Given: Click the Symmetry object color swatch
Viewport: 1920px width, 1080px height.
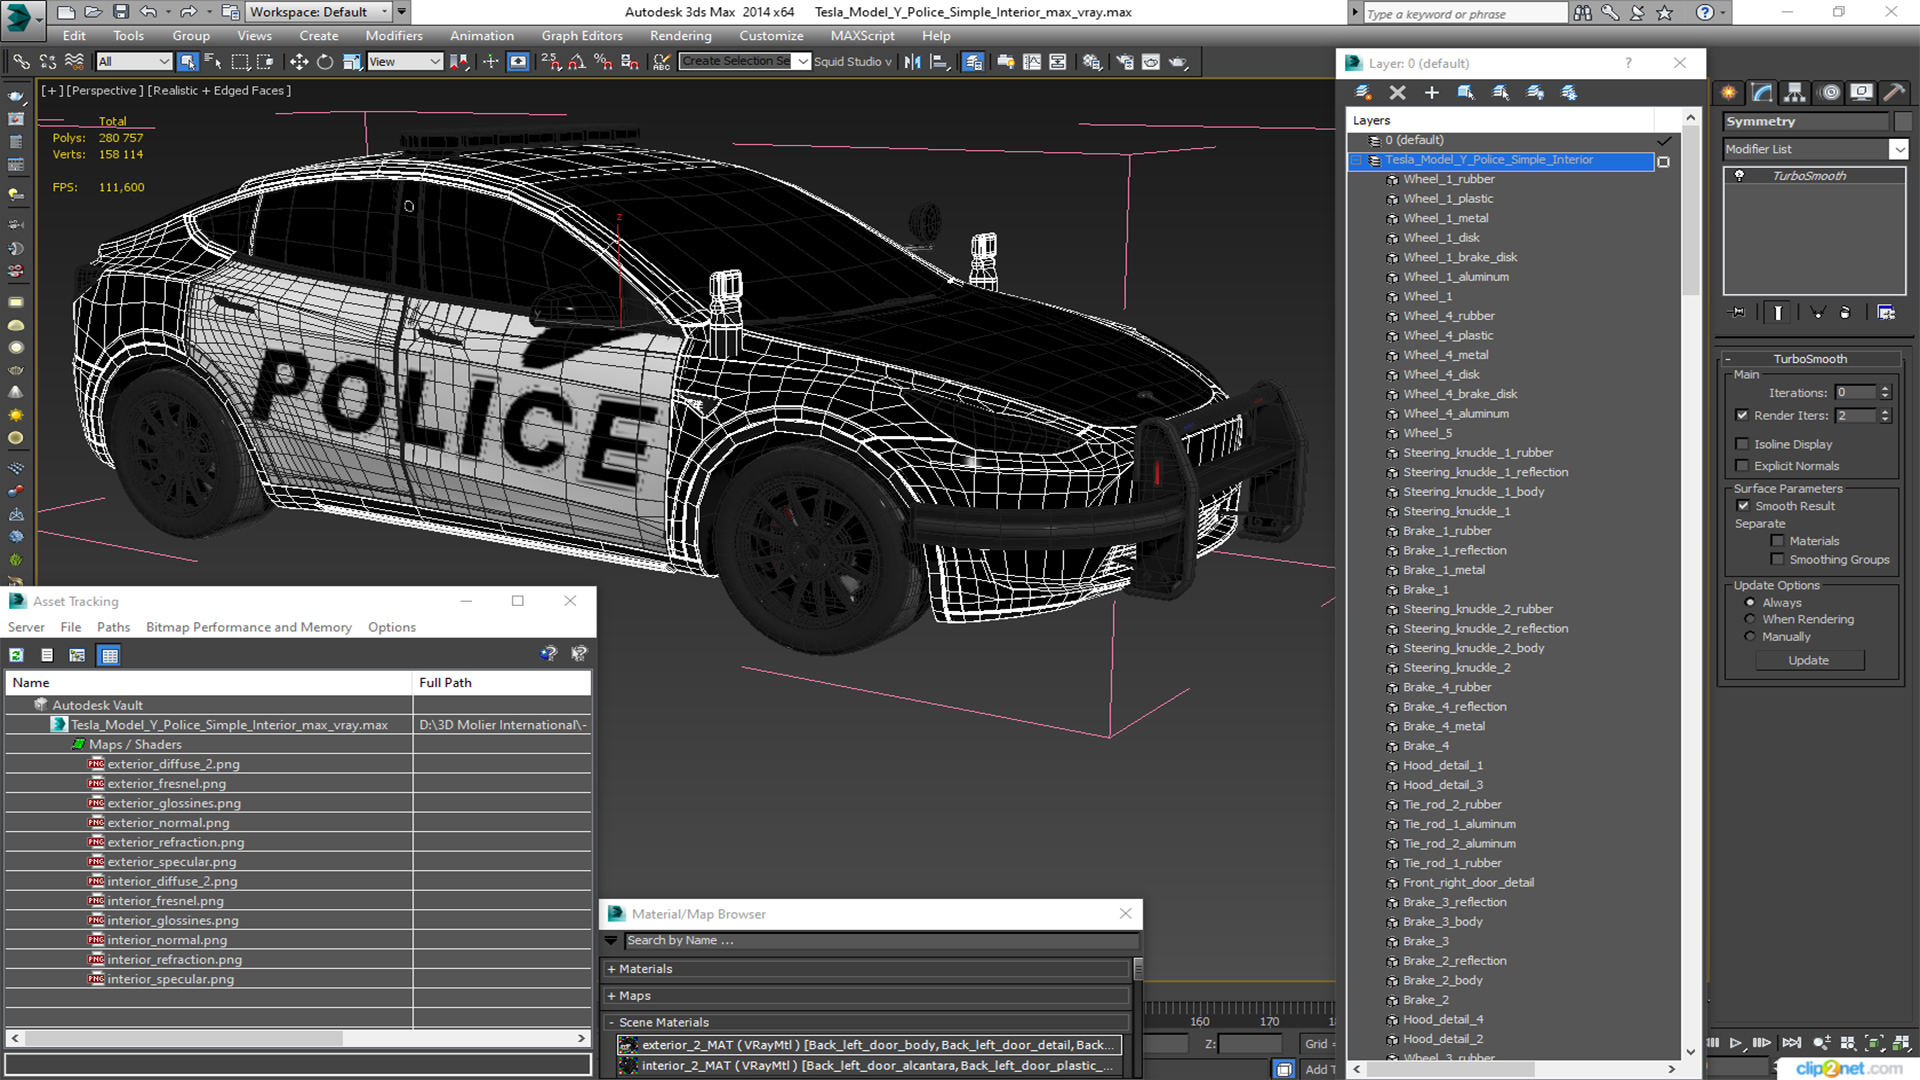Looking at the screenshot, I should [1903, 122].
